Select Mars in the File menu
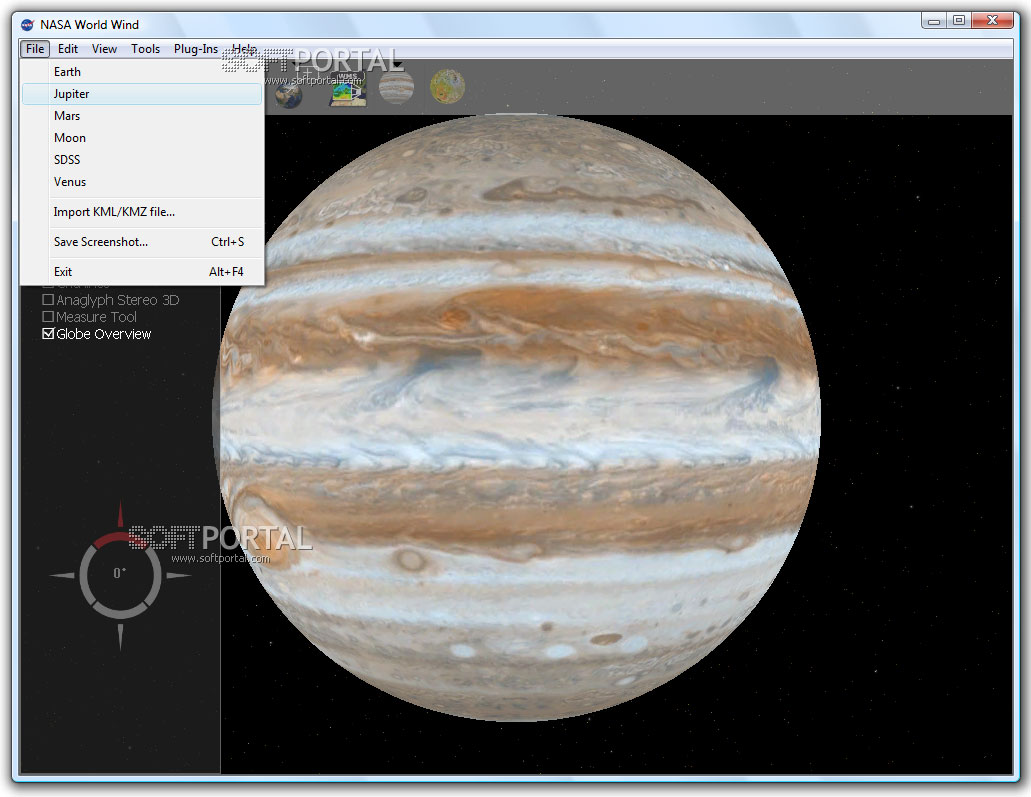 click(142, 116)
